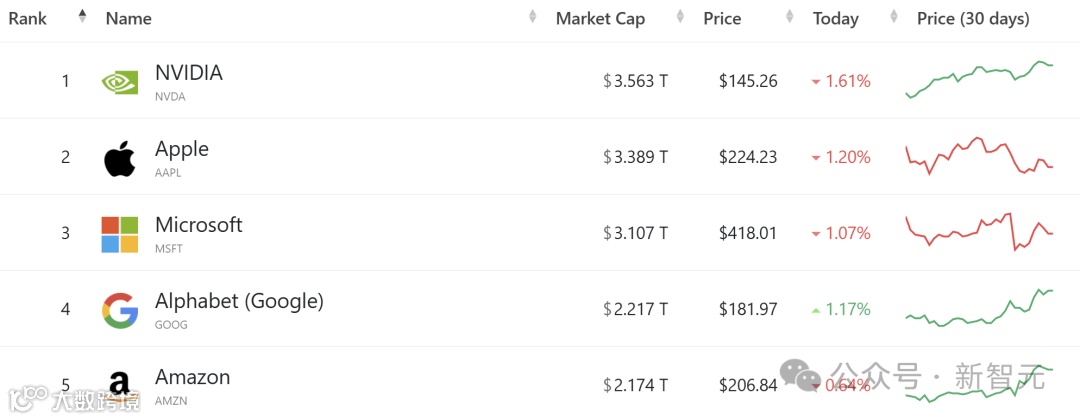View Microsoft 30-day price sparkline

click(979, 232)
